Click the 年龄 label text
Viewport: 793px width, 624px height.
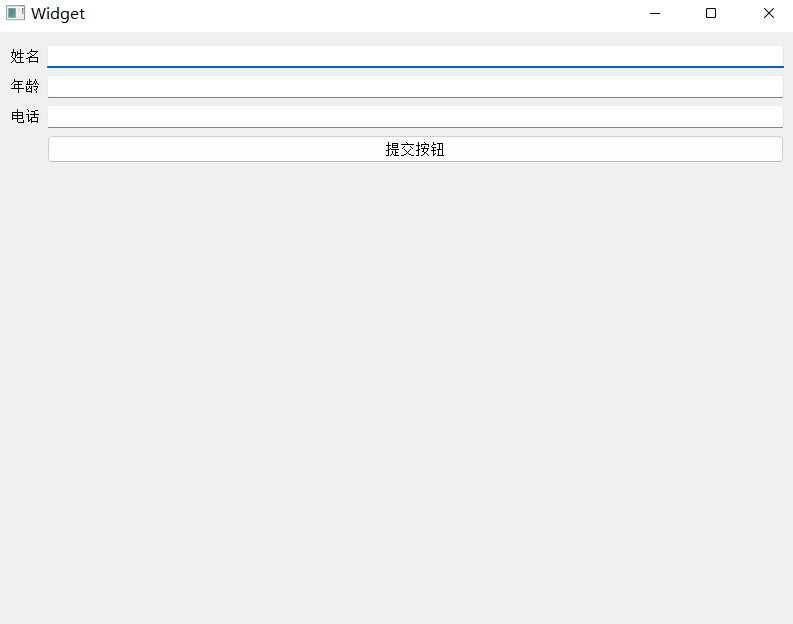pos(25,86)
